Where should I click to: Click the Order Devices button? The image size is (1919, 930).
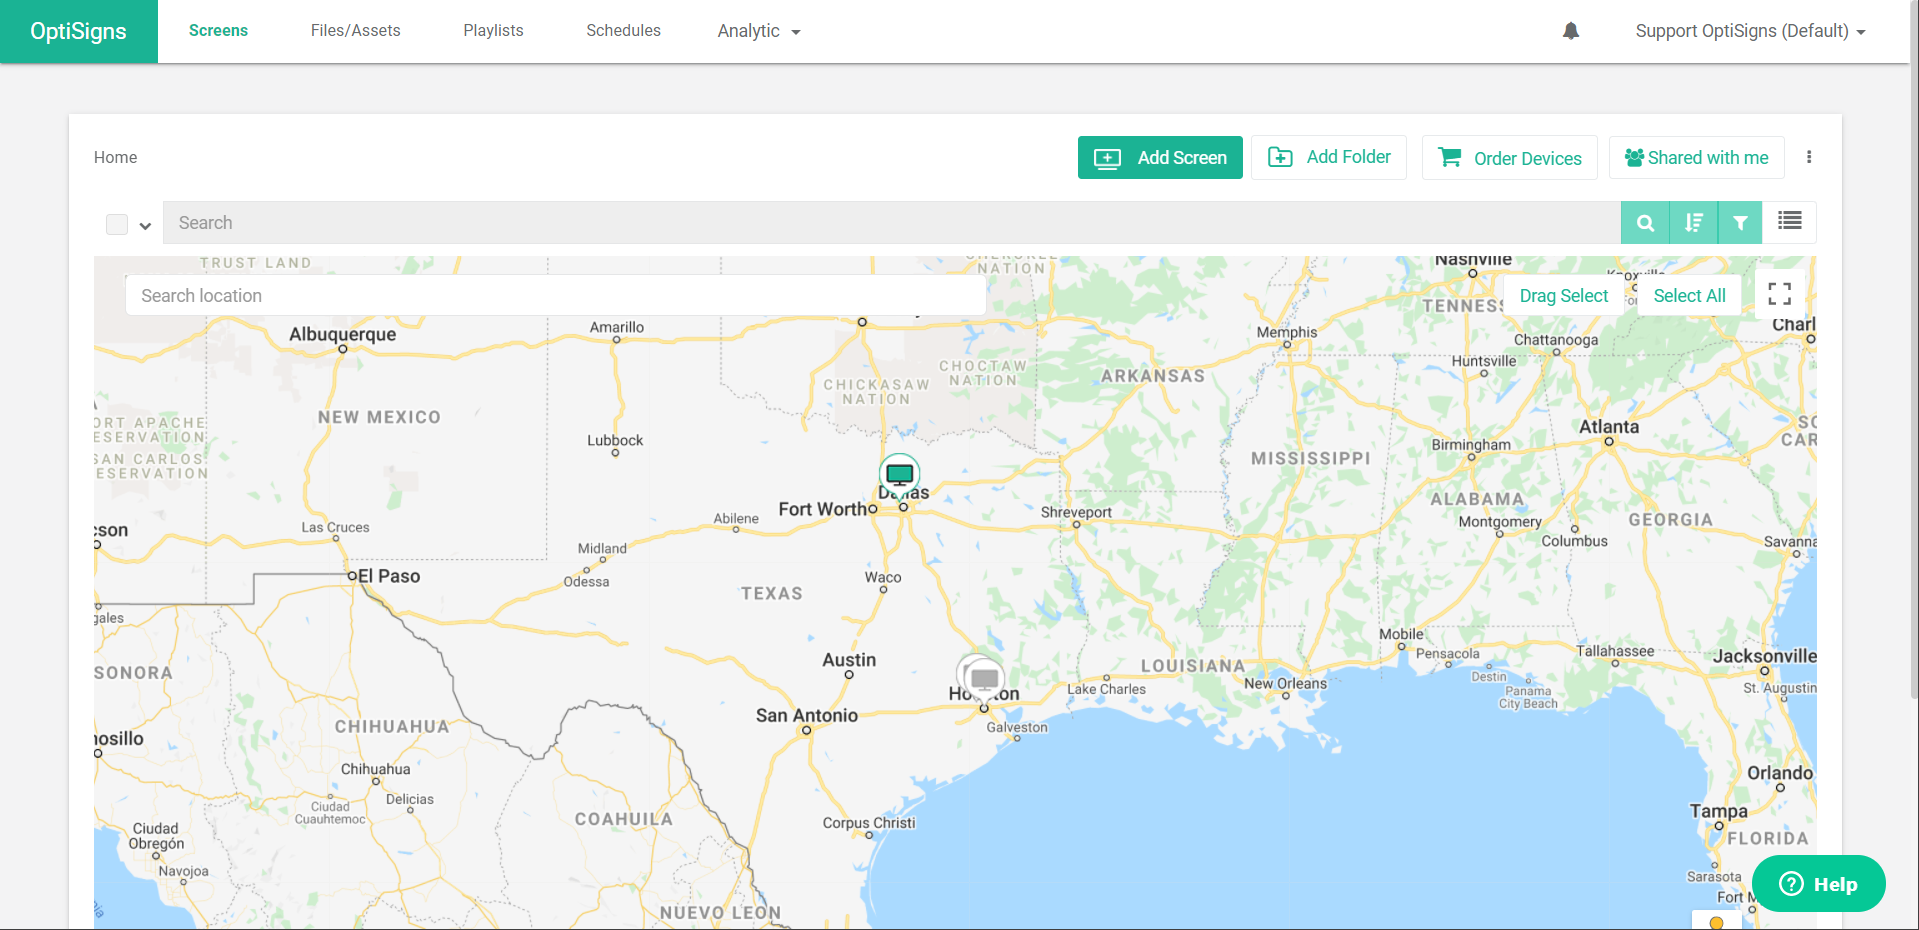pos(1509,158)
